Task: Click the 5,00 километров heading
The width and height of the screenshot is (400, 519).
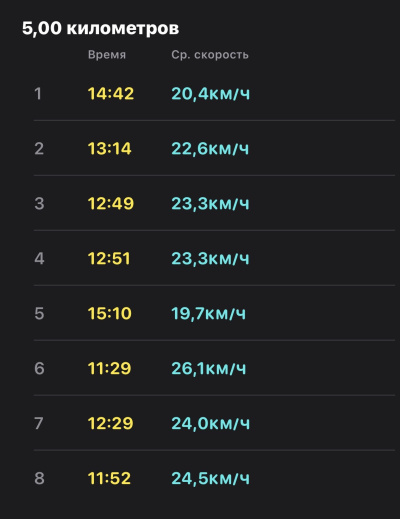Action: pos(100,28)
